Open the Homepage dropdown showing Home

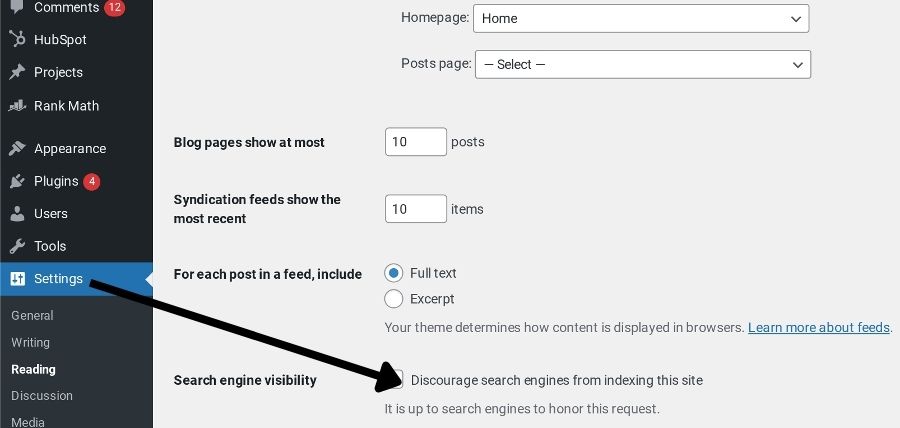click(641, 18)
